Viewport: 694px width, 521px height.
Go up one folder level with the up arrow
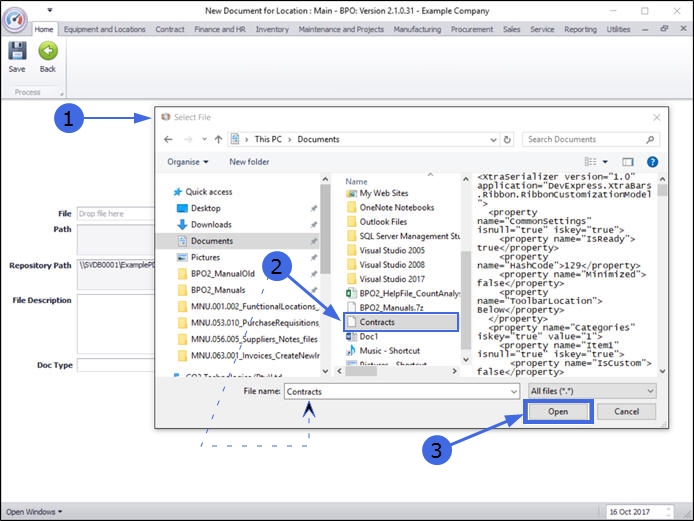tap(218, 139)
